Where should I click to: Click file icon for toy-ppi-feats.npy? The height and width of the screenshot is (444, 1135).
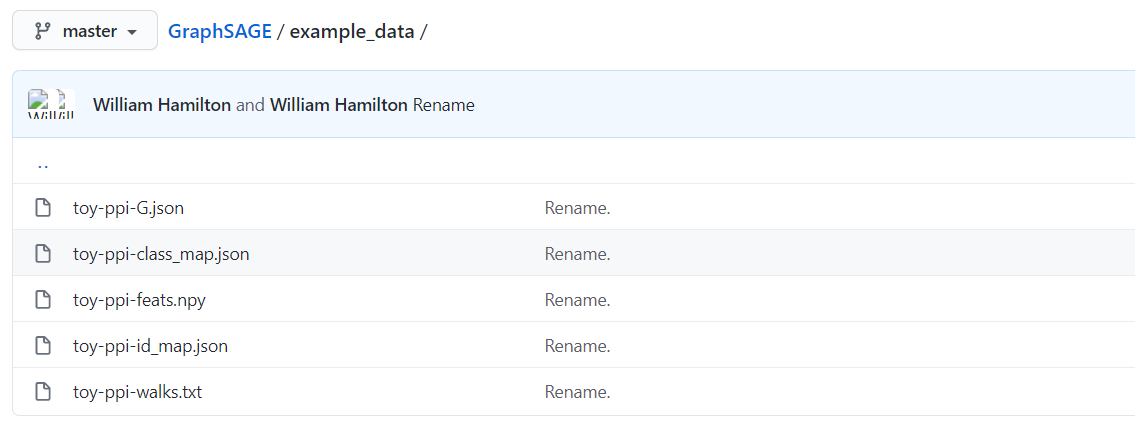[x=43, y=300]
